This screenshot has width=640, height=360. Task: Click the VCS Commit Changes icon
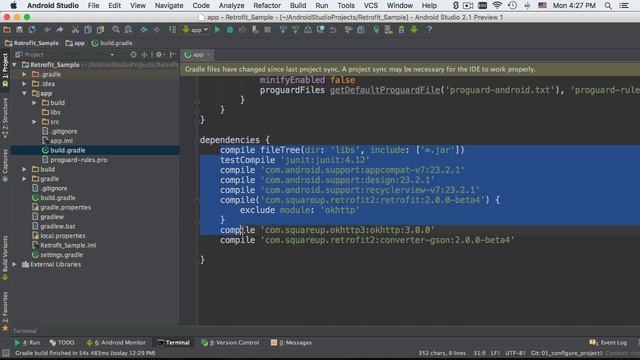coord(295,30)
